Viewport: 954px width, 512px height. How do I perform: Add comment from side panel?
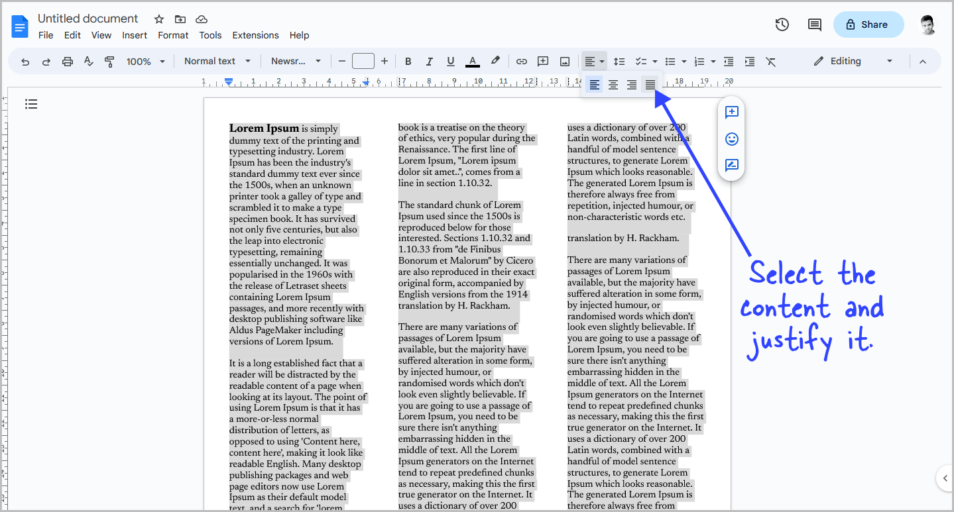[x=731, y=112]
